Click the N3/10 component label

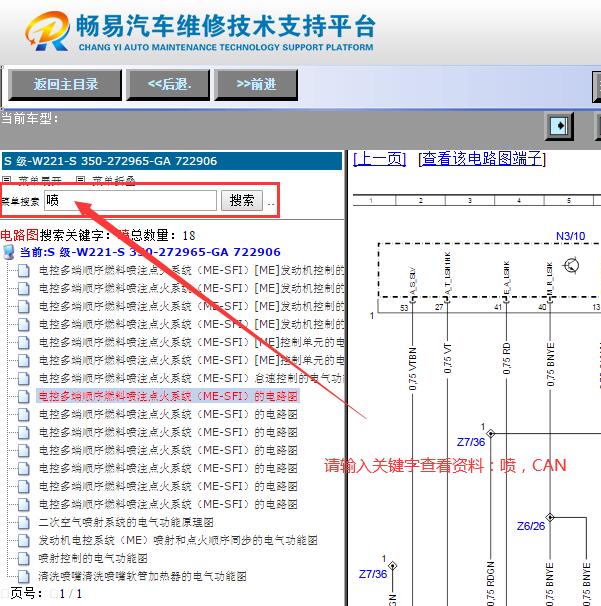coord(570,236)
